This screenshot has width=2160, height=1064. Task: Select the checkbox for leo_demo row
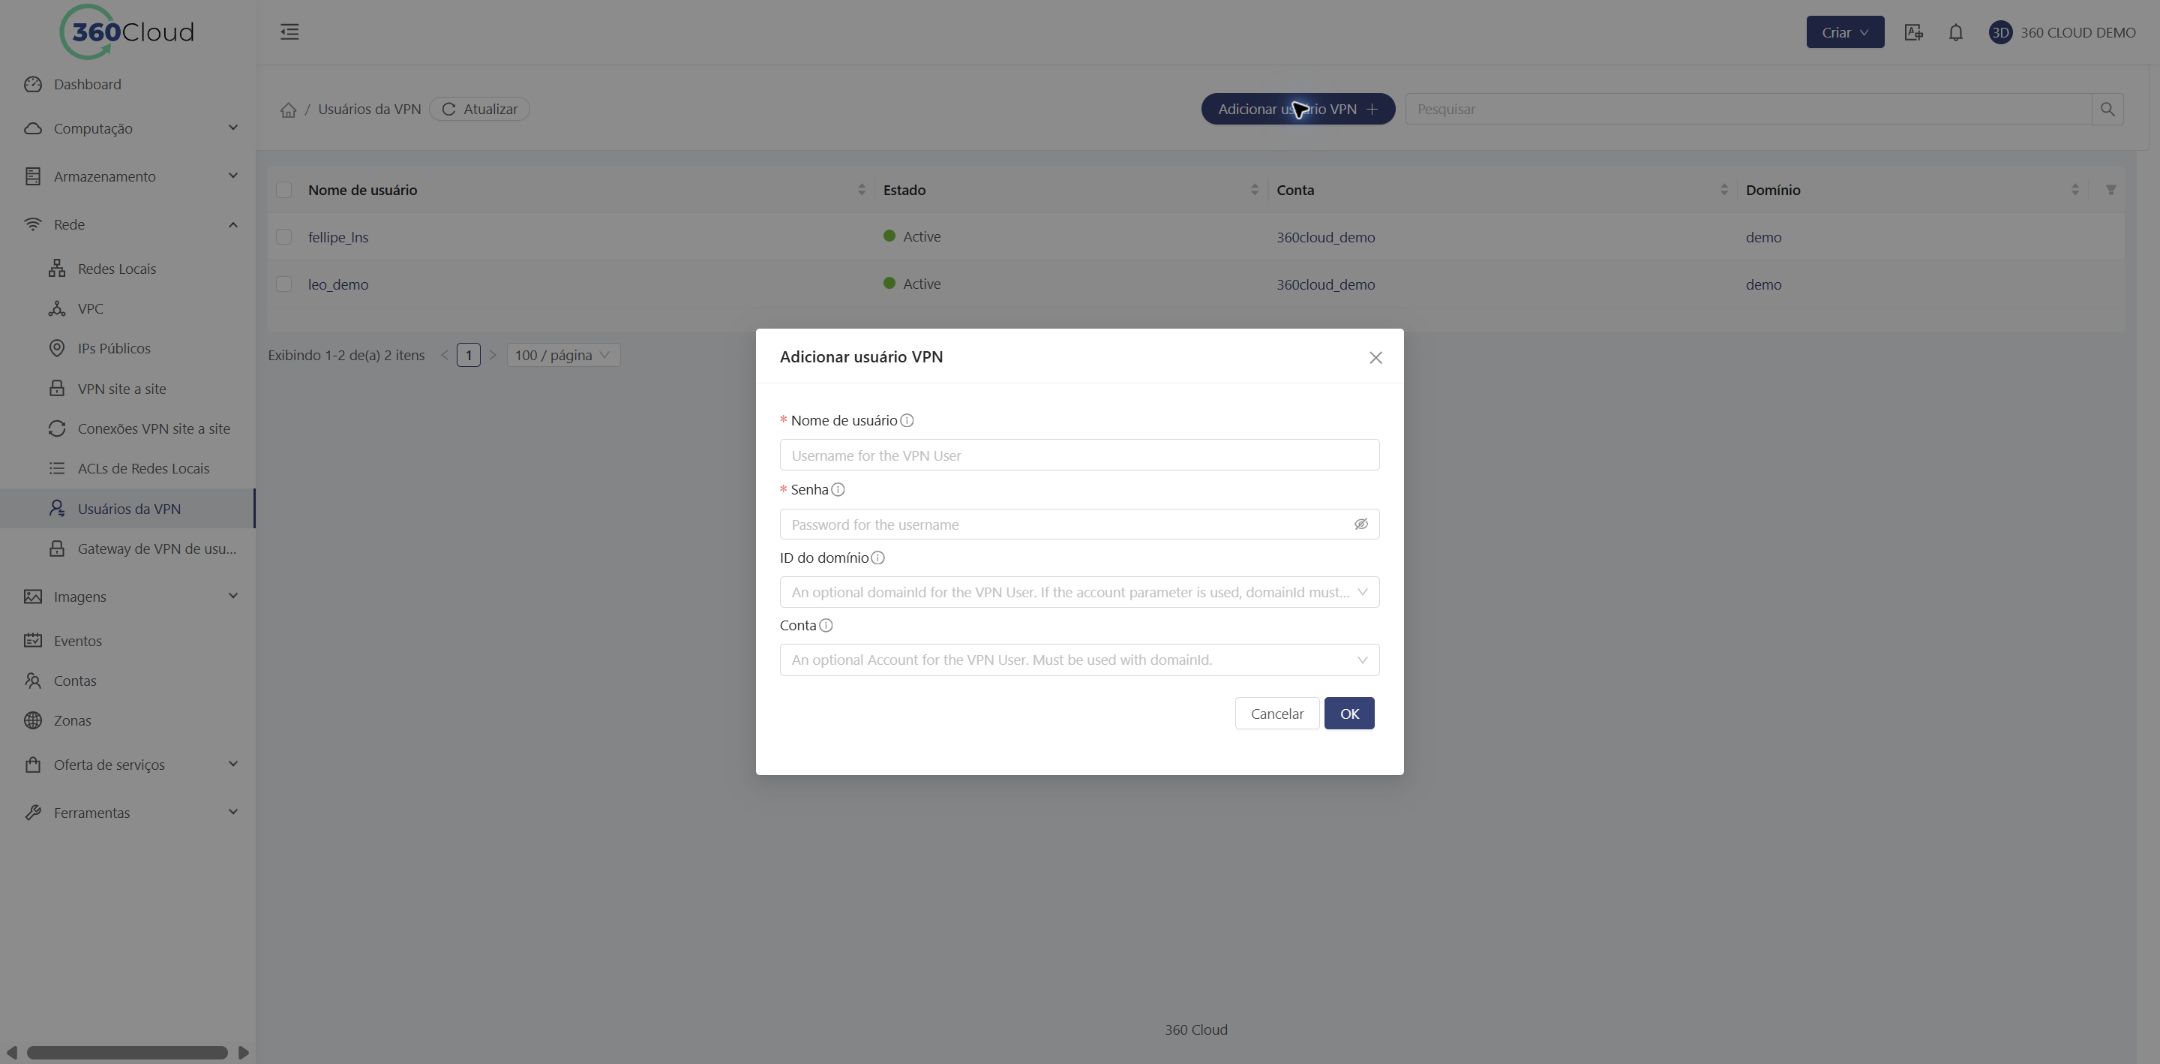tap(284, 284)
